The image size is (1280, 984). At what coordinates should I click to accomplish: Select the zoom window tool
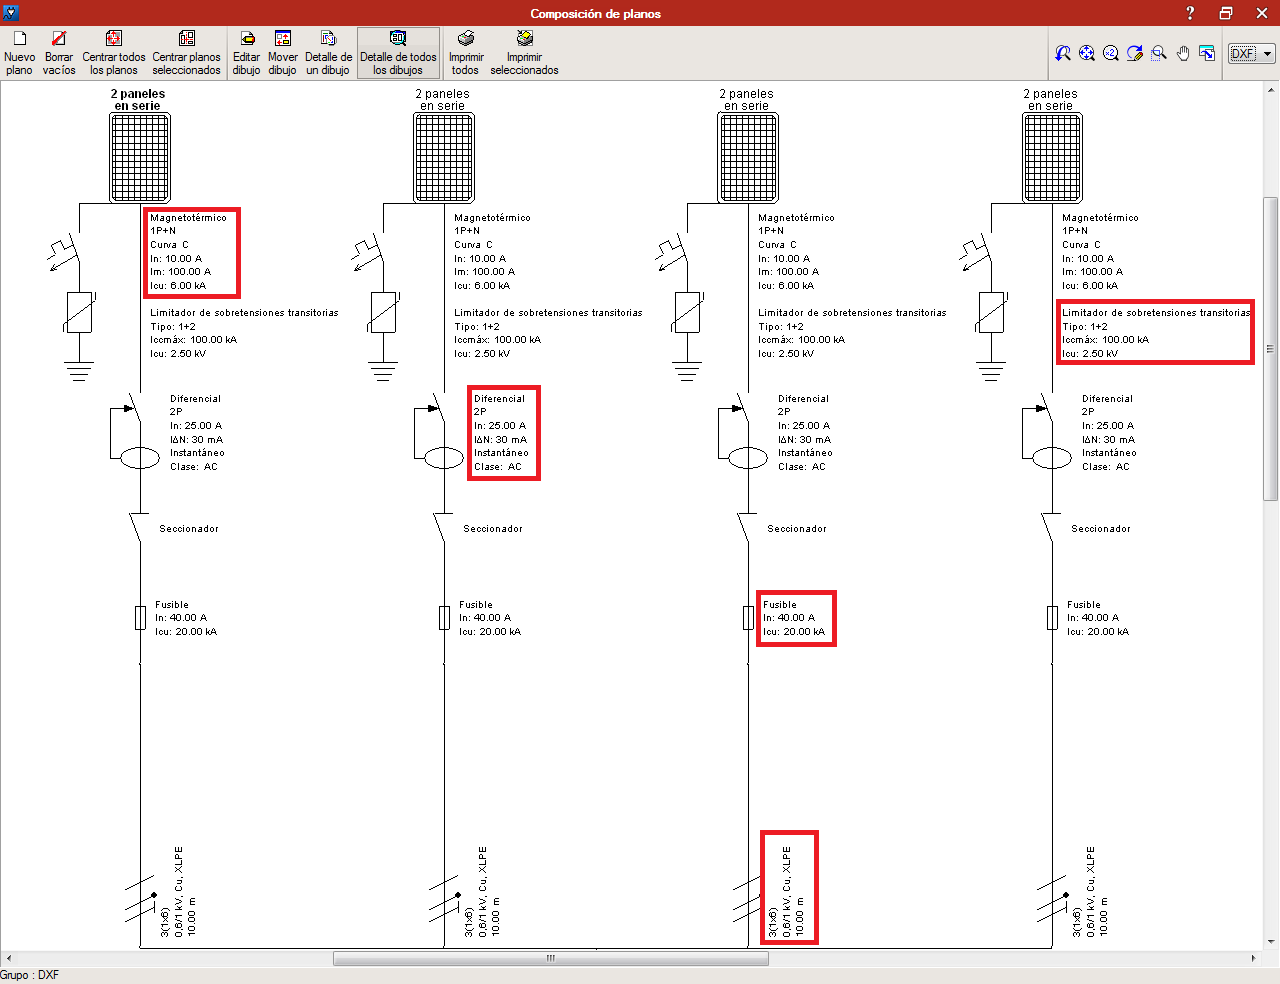(x=1159, y=53)
